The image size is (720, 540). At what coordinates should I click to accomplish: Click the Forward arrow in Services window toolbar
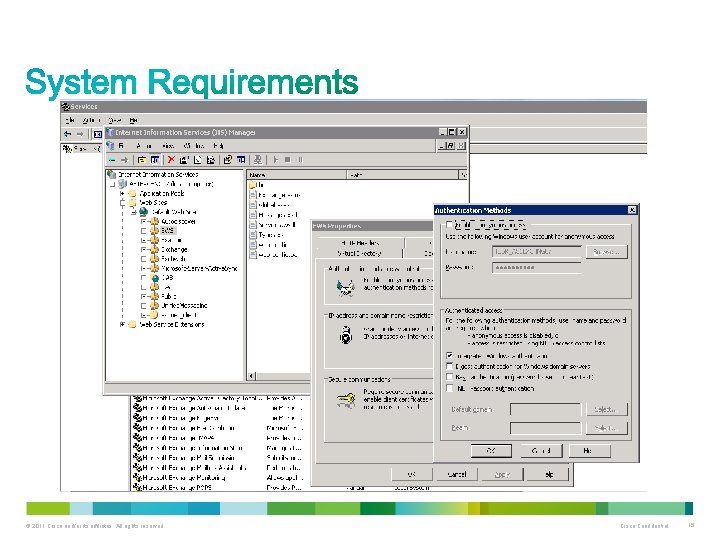pyautogui.click(x=80, y=134)
